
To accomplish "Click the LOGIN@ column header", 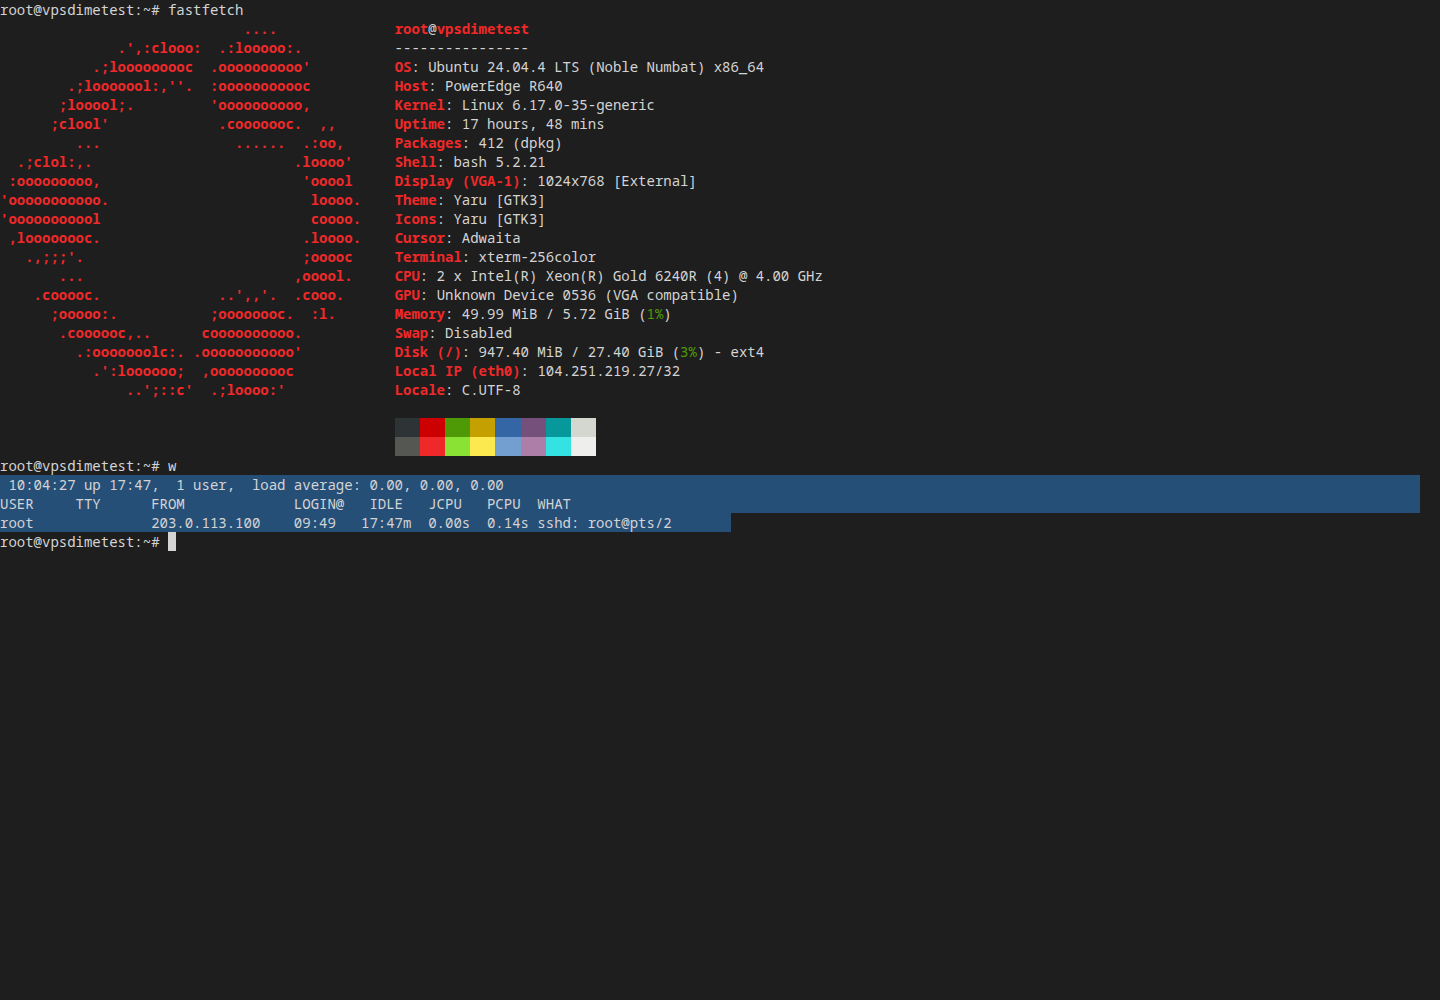I will tap(319, 504).
